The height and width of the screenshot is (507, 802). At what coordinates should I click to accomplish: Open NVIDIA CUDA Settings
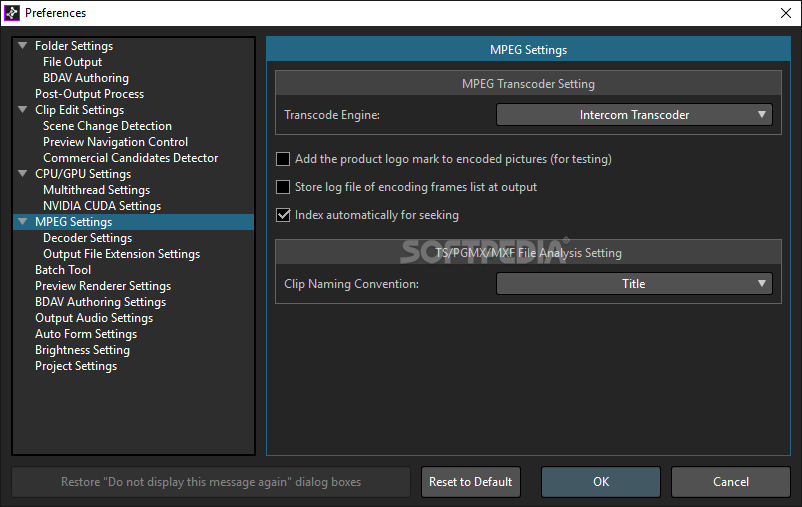pyautogui.click(x=102, y=206)
